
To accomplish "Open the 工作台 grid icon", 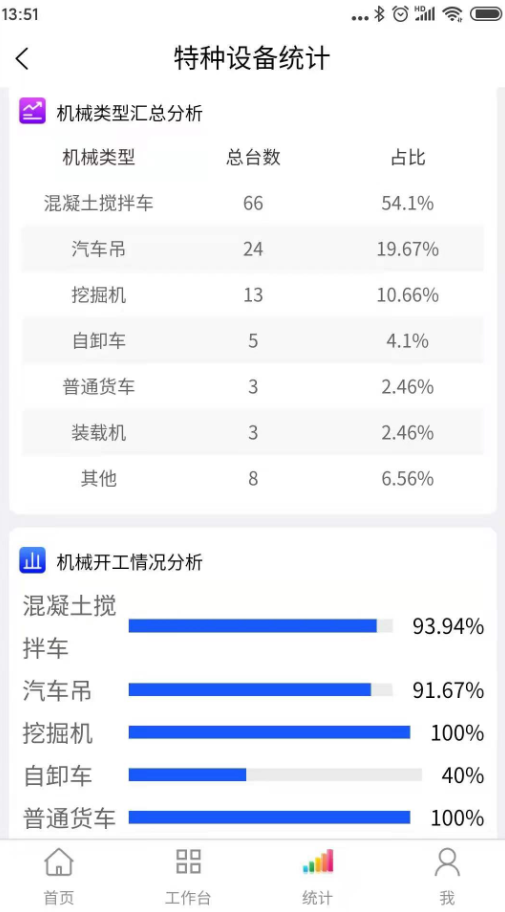I will pyautogui.click(x=188, y=861).
